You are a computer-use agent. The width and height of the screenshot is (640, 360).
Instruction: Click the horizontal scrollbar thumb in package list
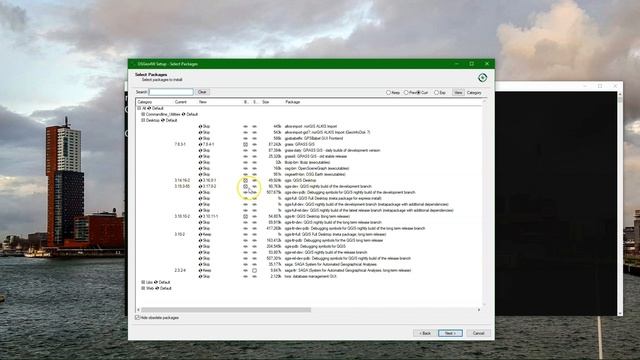[226, 310]
